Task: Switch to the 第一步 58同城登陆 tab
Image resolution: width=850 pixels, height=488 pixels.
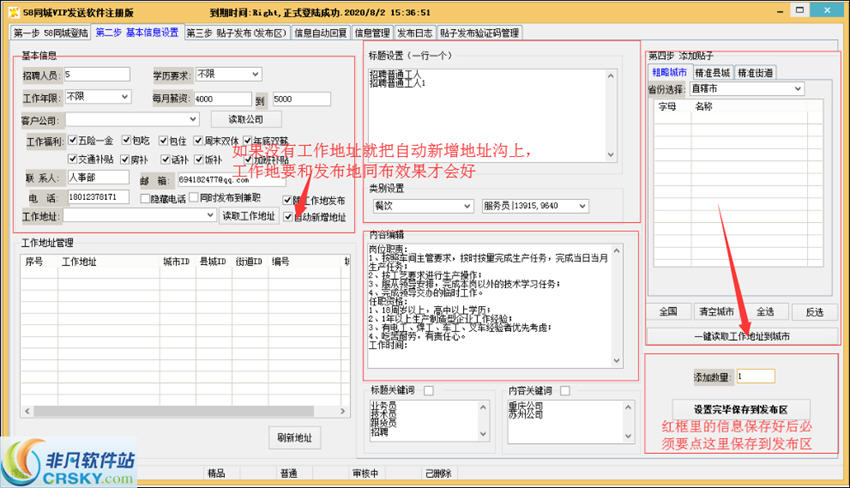Action: coord(50,33)
